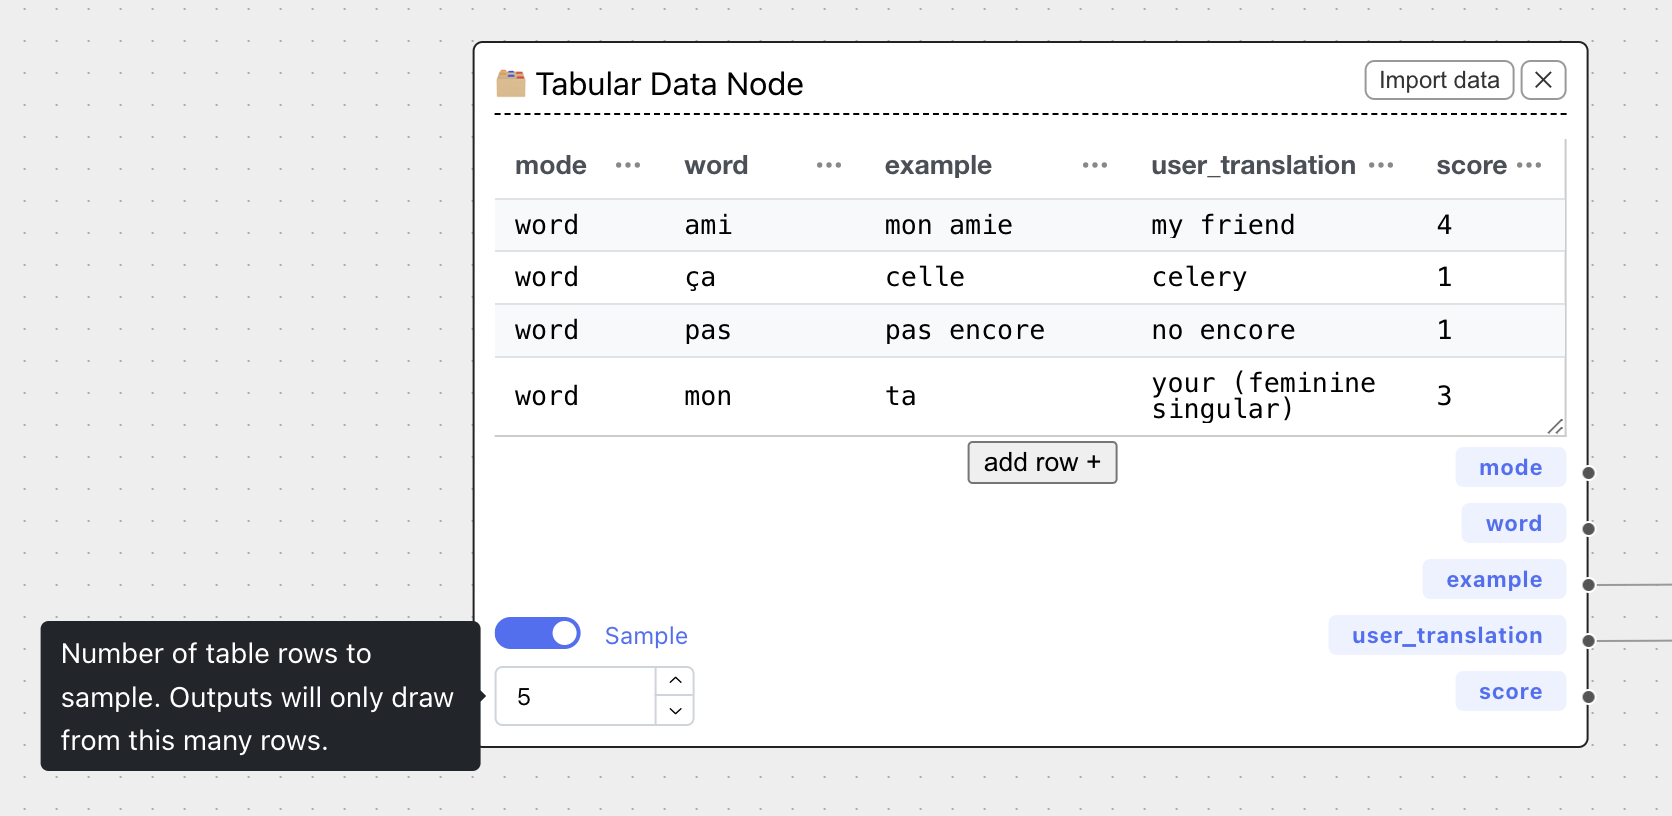Close the Tabular Data Node

click(x=1543, y=80)
